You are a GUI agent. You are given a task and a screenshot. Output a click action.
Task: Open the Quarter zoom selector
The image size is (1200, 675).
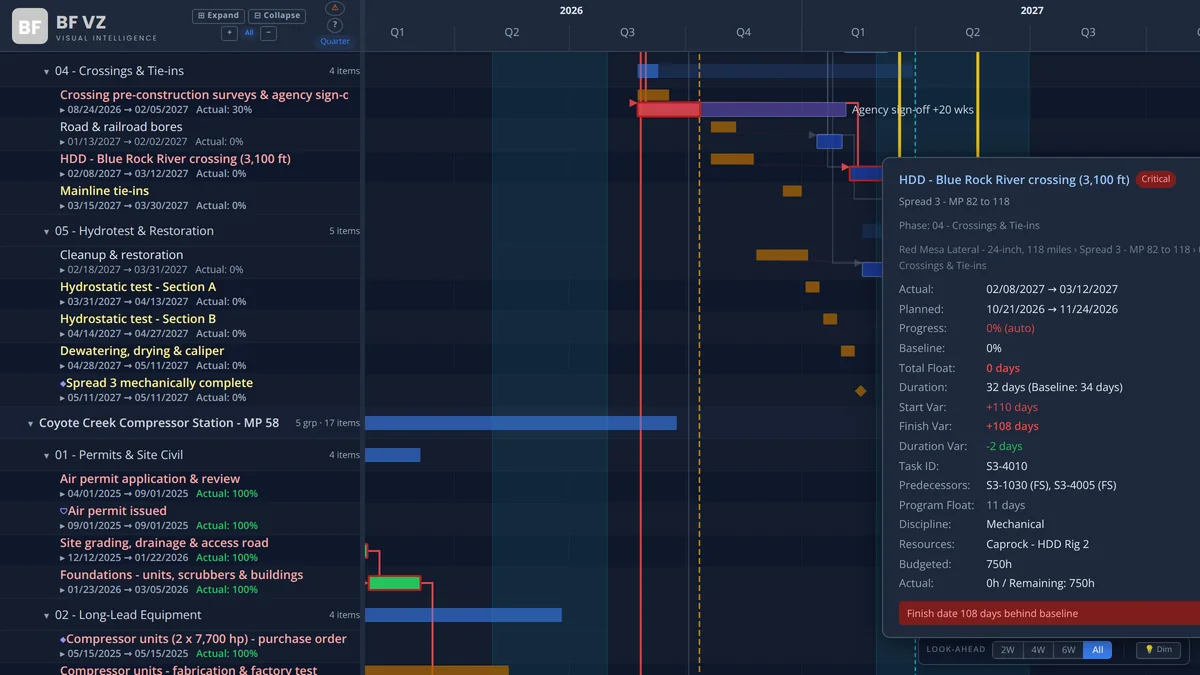pos(335,41)
